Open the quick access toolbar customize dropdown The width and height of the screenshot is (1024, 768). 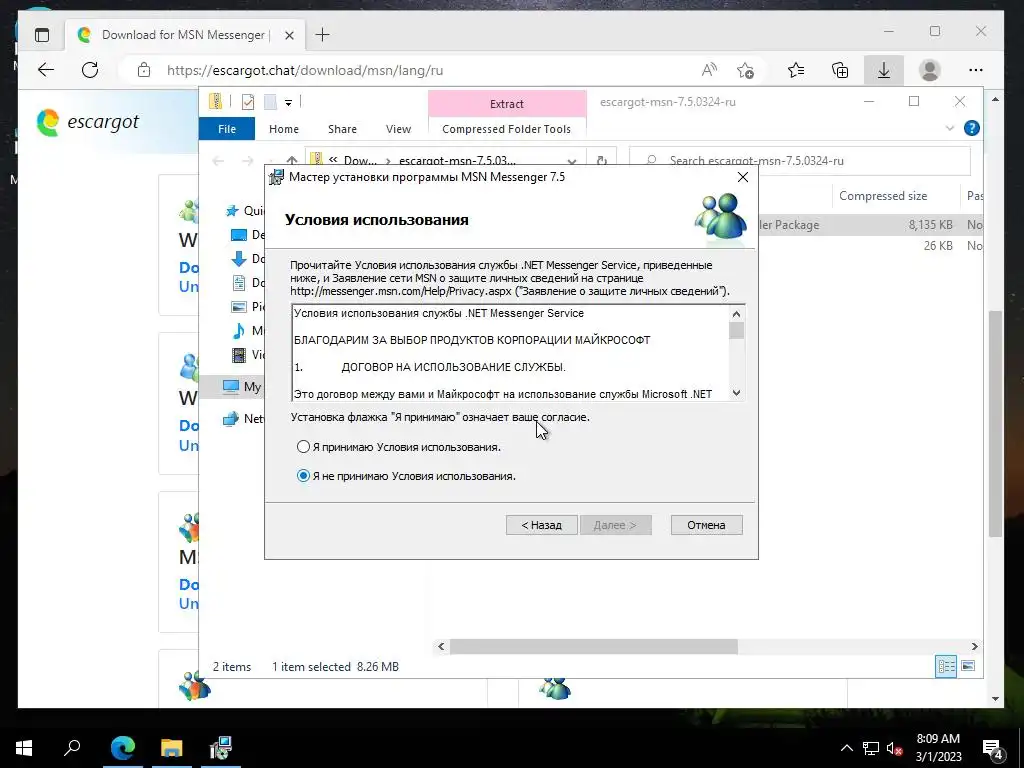pos(288,102)
